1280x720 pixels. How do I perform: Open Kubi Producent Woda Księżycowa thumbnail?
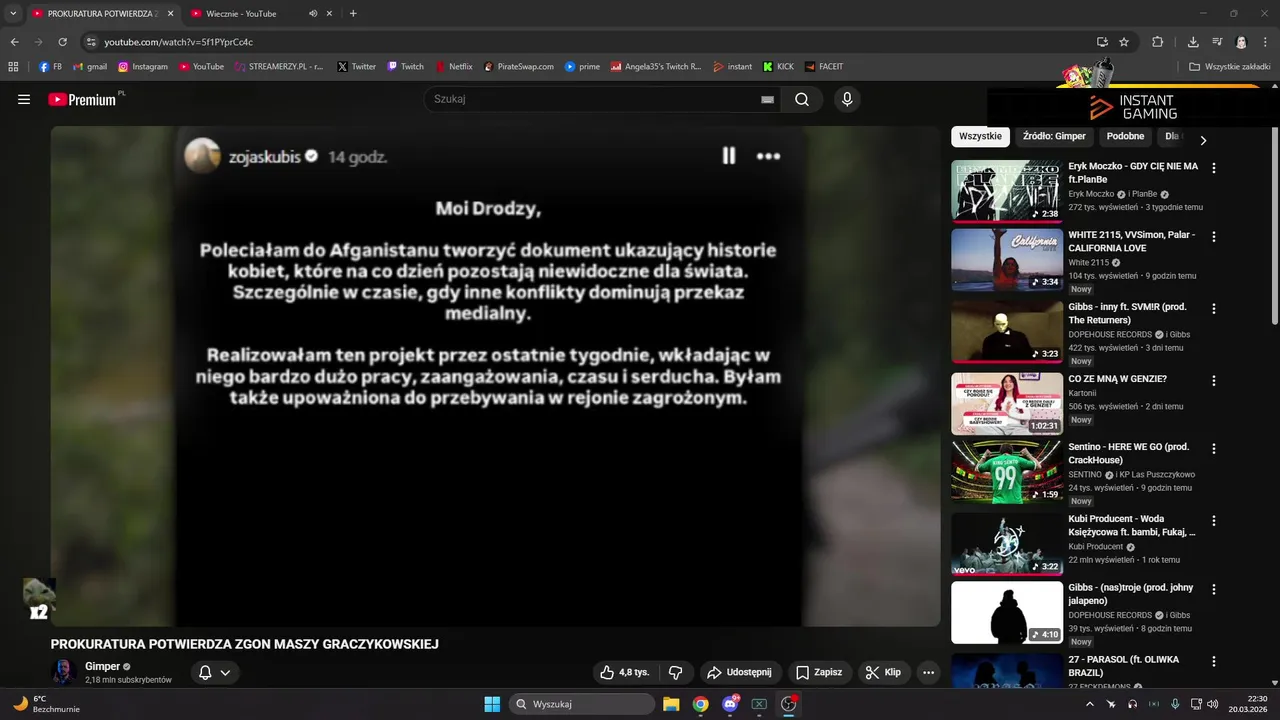point(1006,544)
